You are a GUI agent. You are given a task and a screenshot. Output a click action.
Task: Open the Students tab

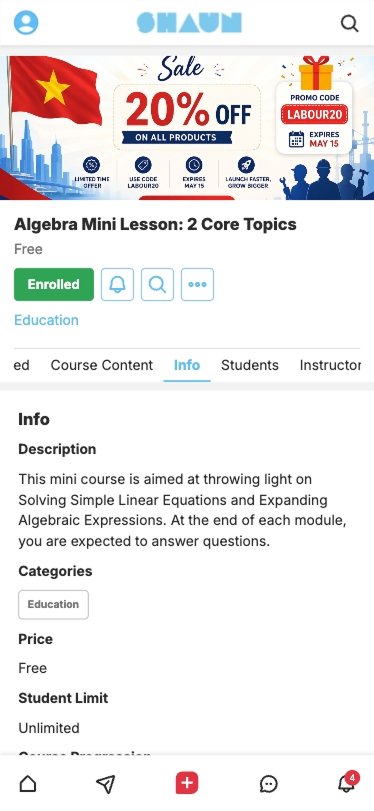click(x=250, y=365)
